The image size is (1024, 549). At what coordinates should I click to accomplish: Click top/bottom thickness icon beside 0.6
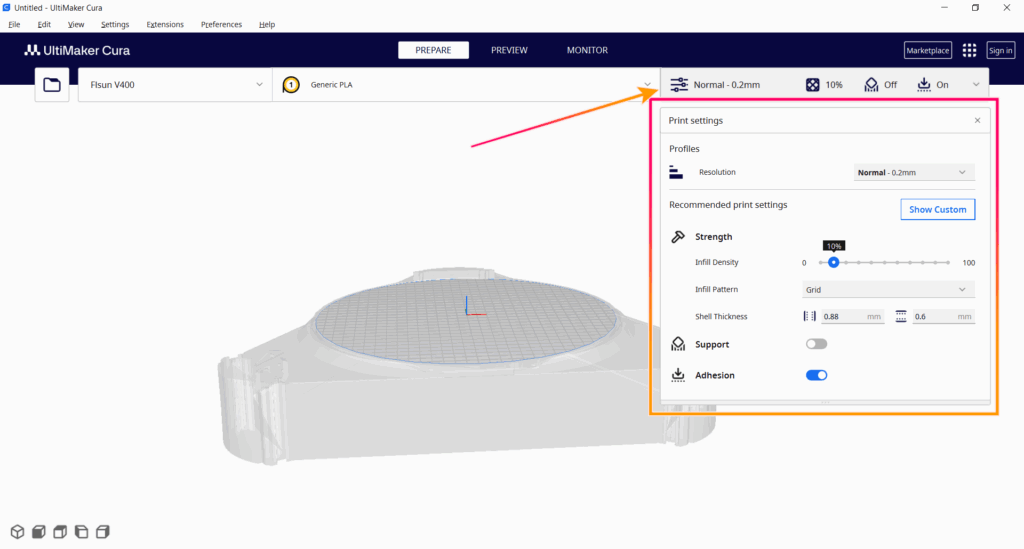pyautogui.click(x=901, y=316)
